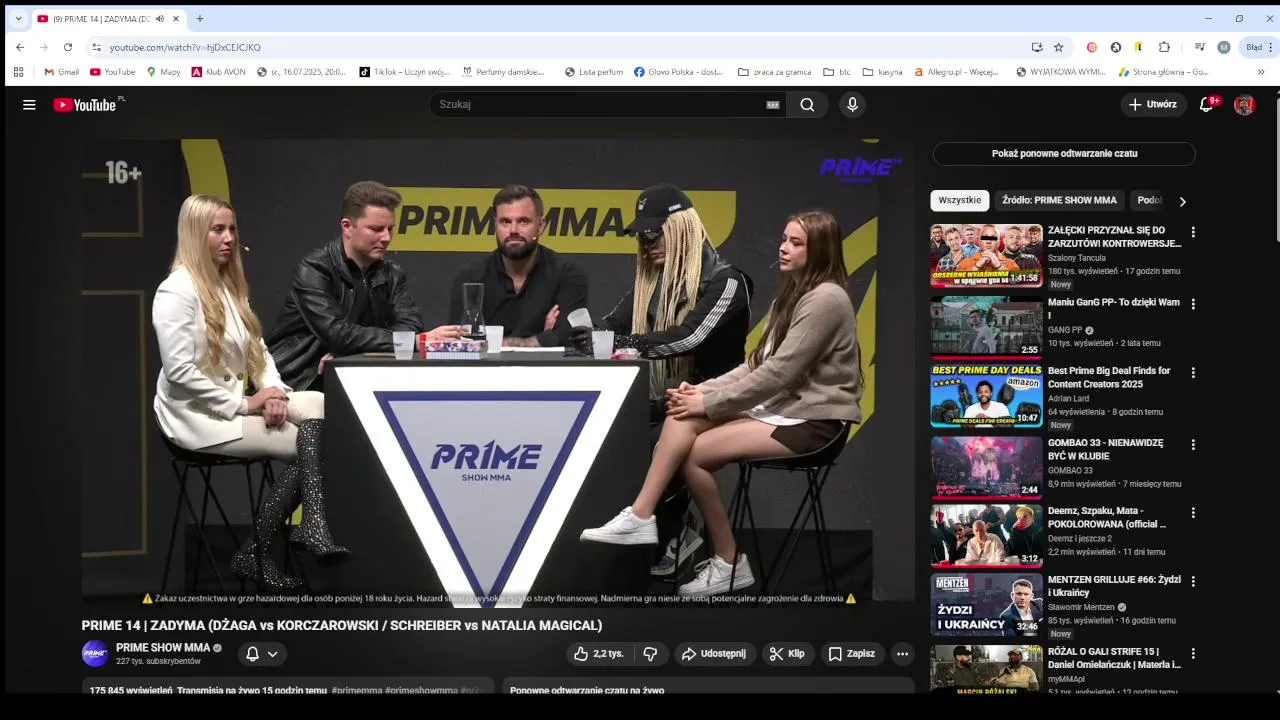
Task: Open the PRIME SHOW MMA channel name link
Action: (163, 648)
